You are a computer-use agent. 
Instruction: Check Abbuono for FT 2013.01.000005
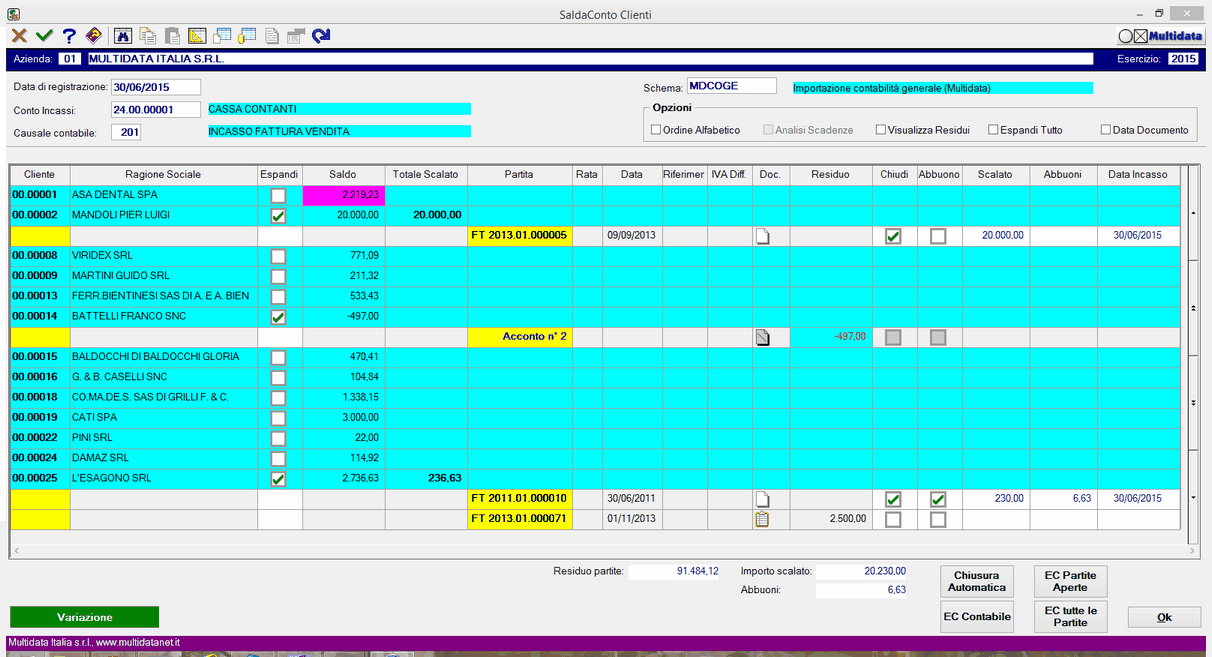938,236
